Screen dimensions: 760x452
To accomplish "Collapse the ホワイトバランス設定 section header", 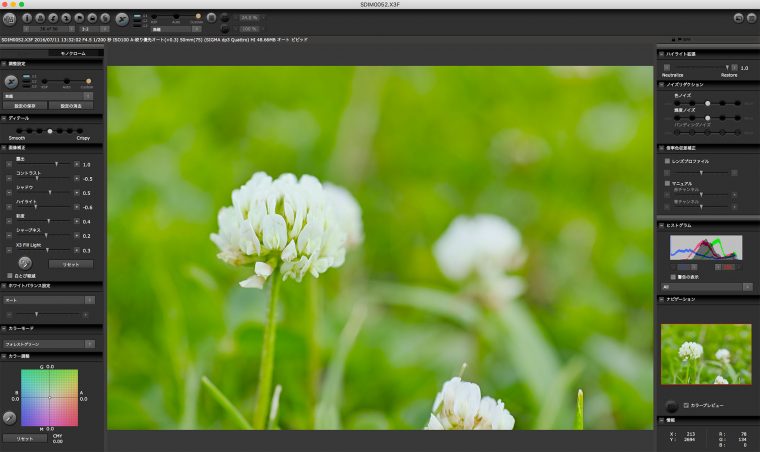I will pyautogui.click(x=4, y=286).
